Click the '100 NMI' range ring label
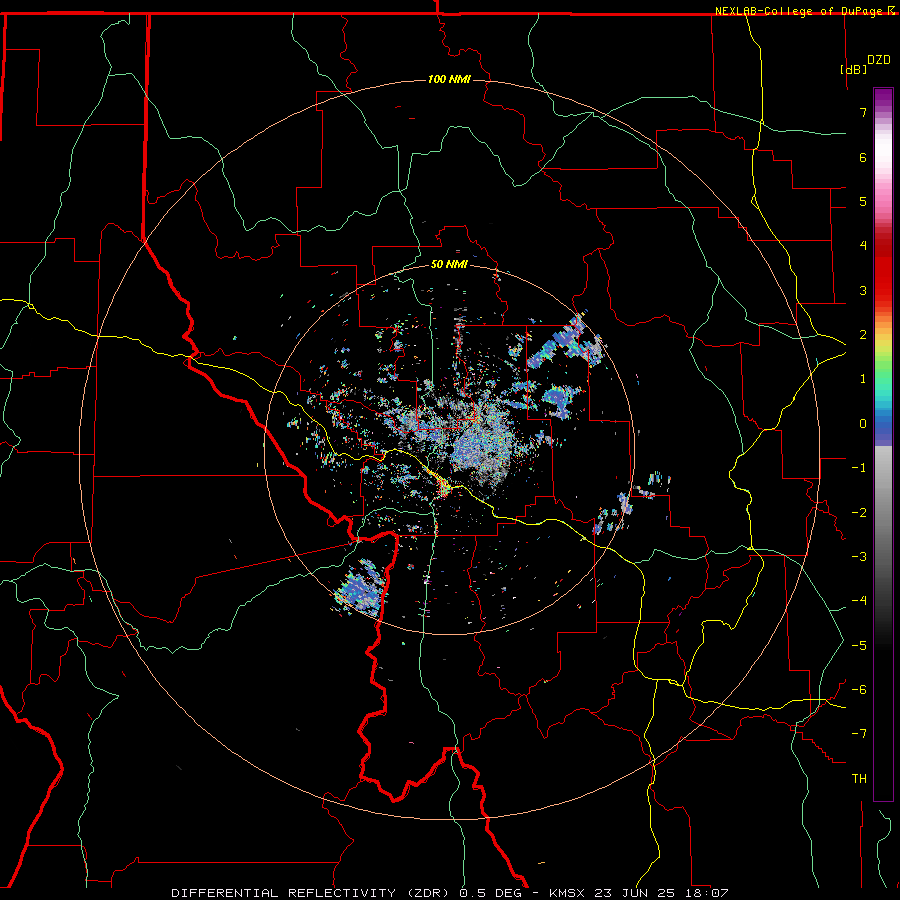This screenshot has height=900, width=900. point(449,79)
